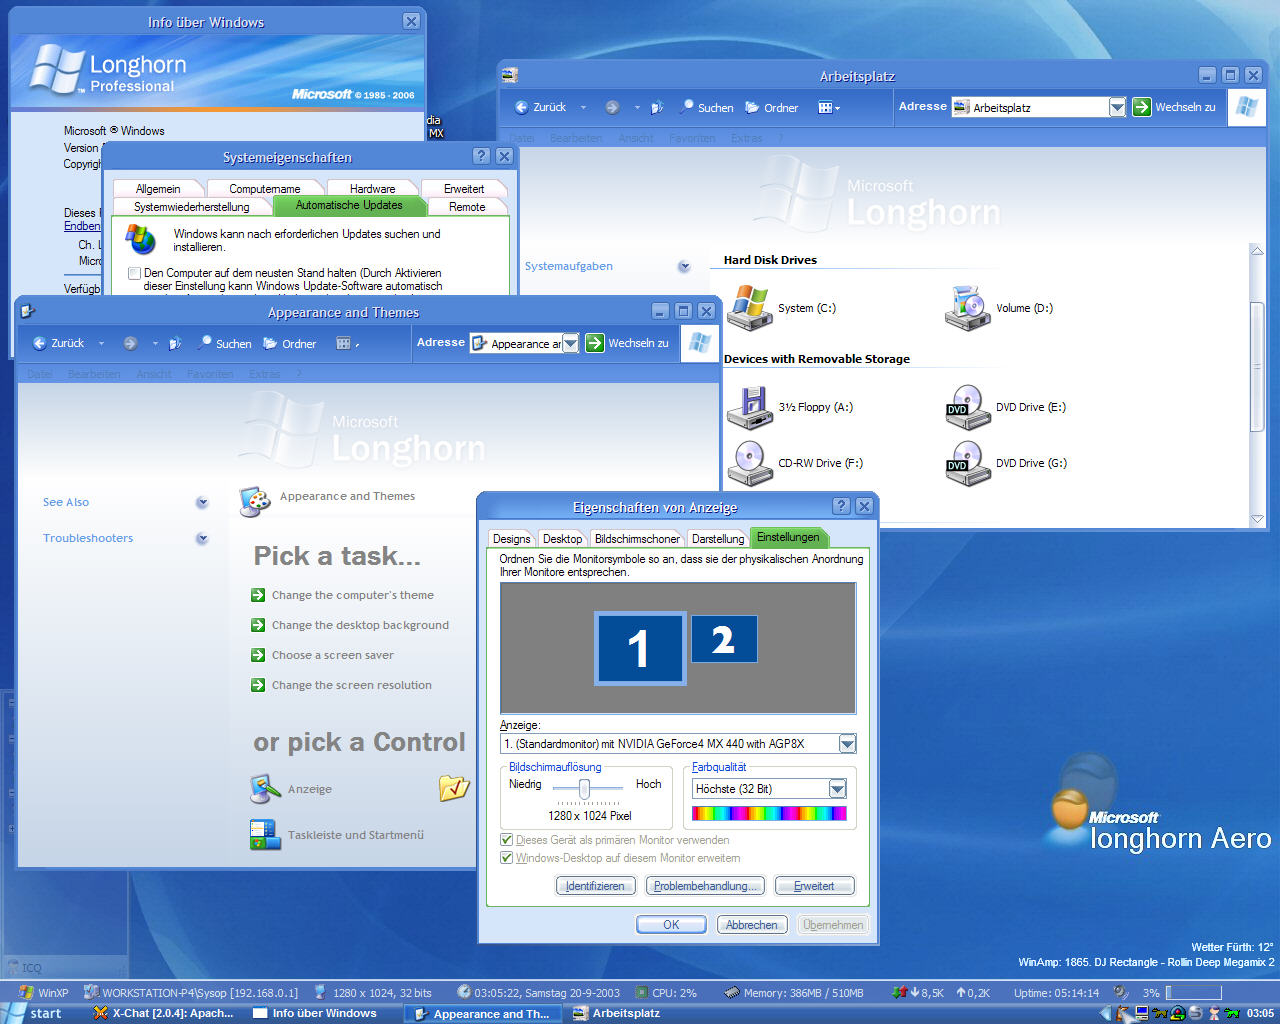Enable automatic updates checkbox in Systemeigenschaften

[134, 273]
